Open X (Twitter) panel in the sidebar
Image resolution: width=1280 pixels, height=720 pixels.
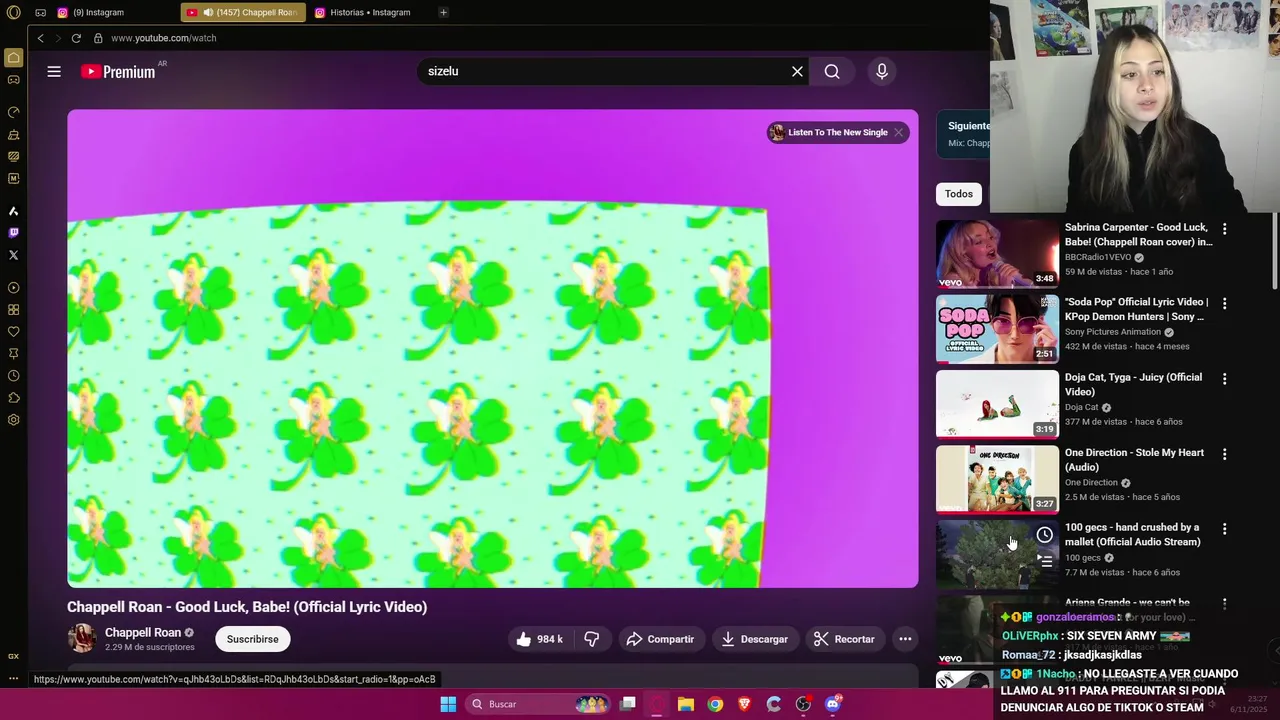pos(13,255)
